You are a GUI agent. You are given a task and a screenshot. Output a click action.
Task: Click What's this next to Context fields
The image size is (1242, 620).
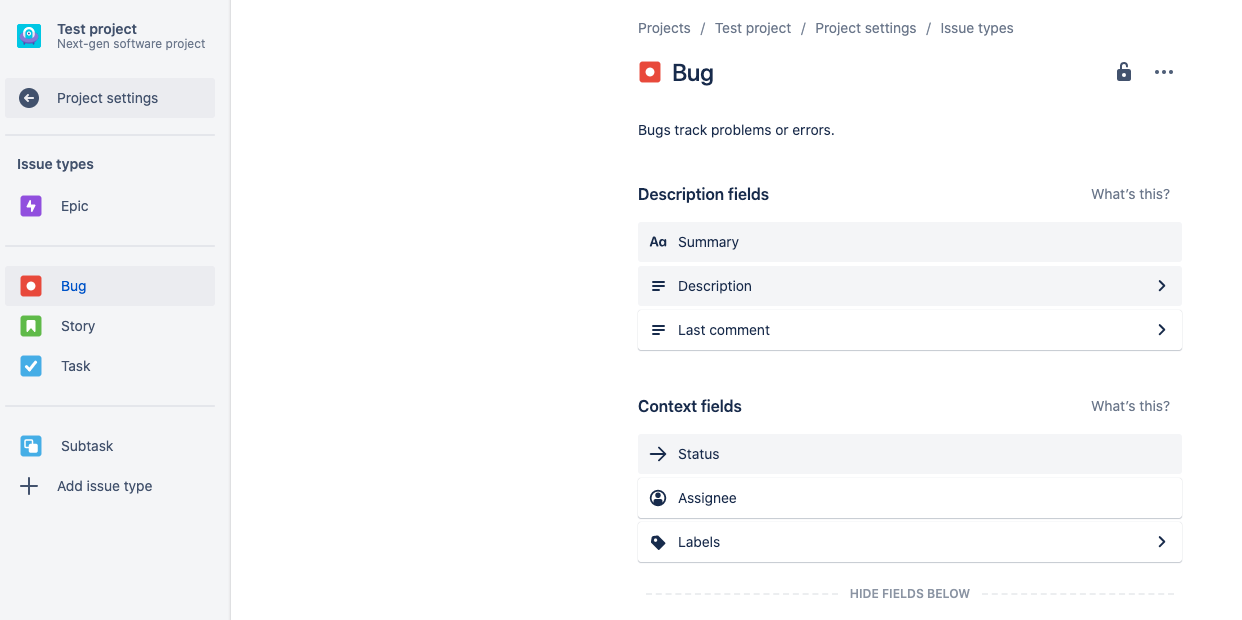pos(1129,405)
